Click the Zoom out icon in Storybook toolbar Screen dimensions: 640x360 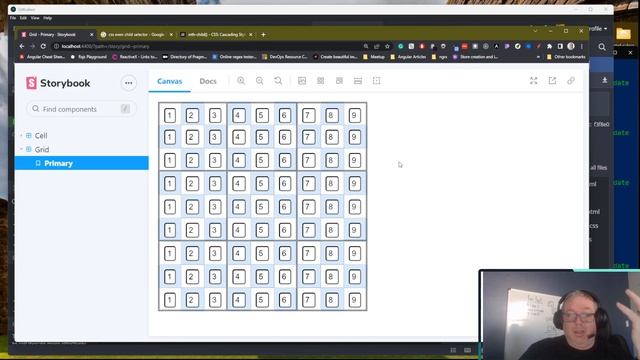click(x=260, y=81)
